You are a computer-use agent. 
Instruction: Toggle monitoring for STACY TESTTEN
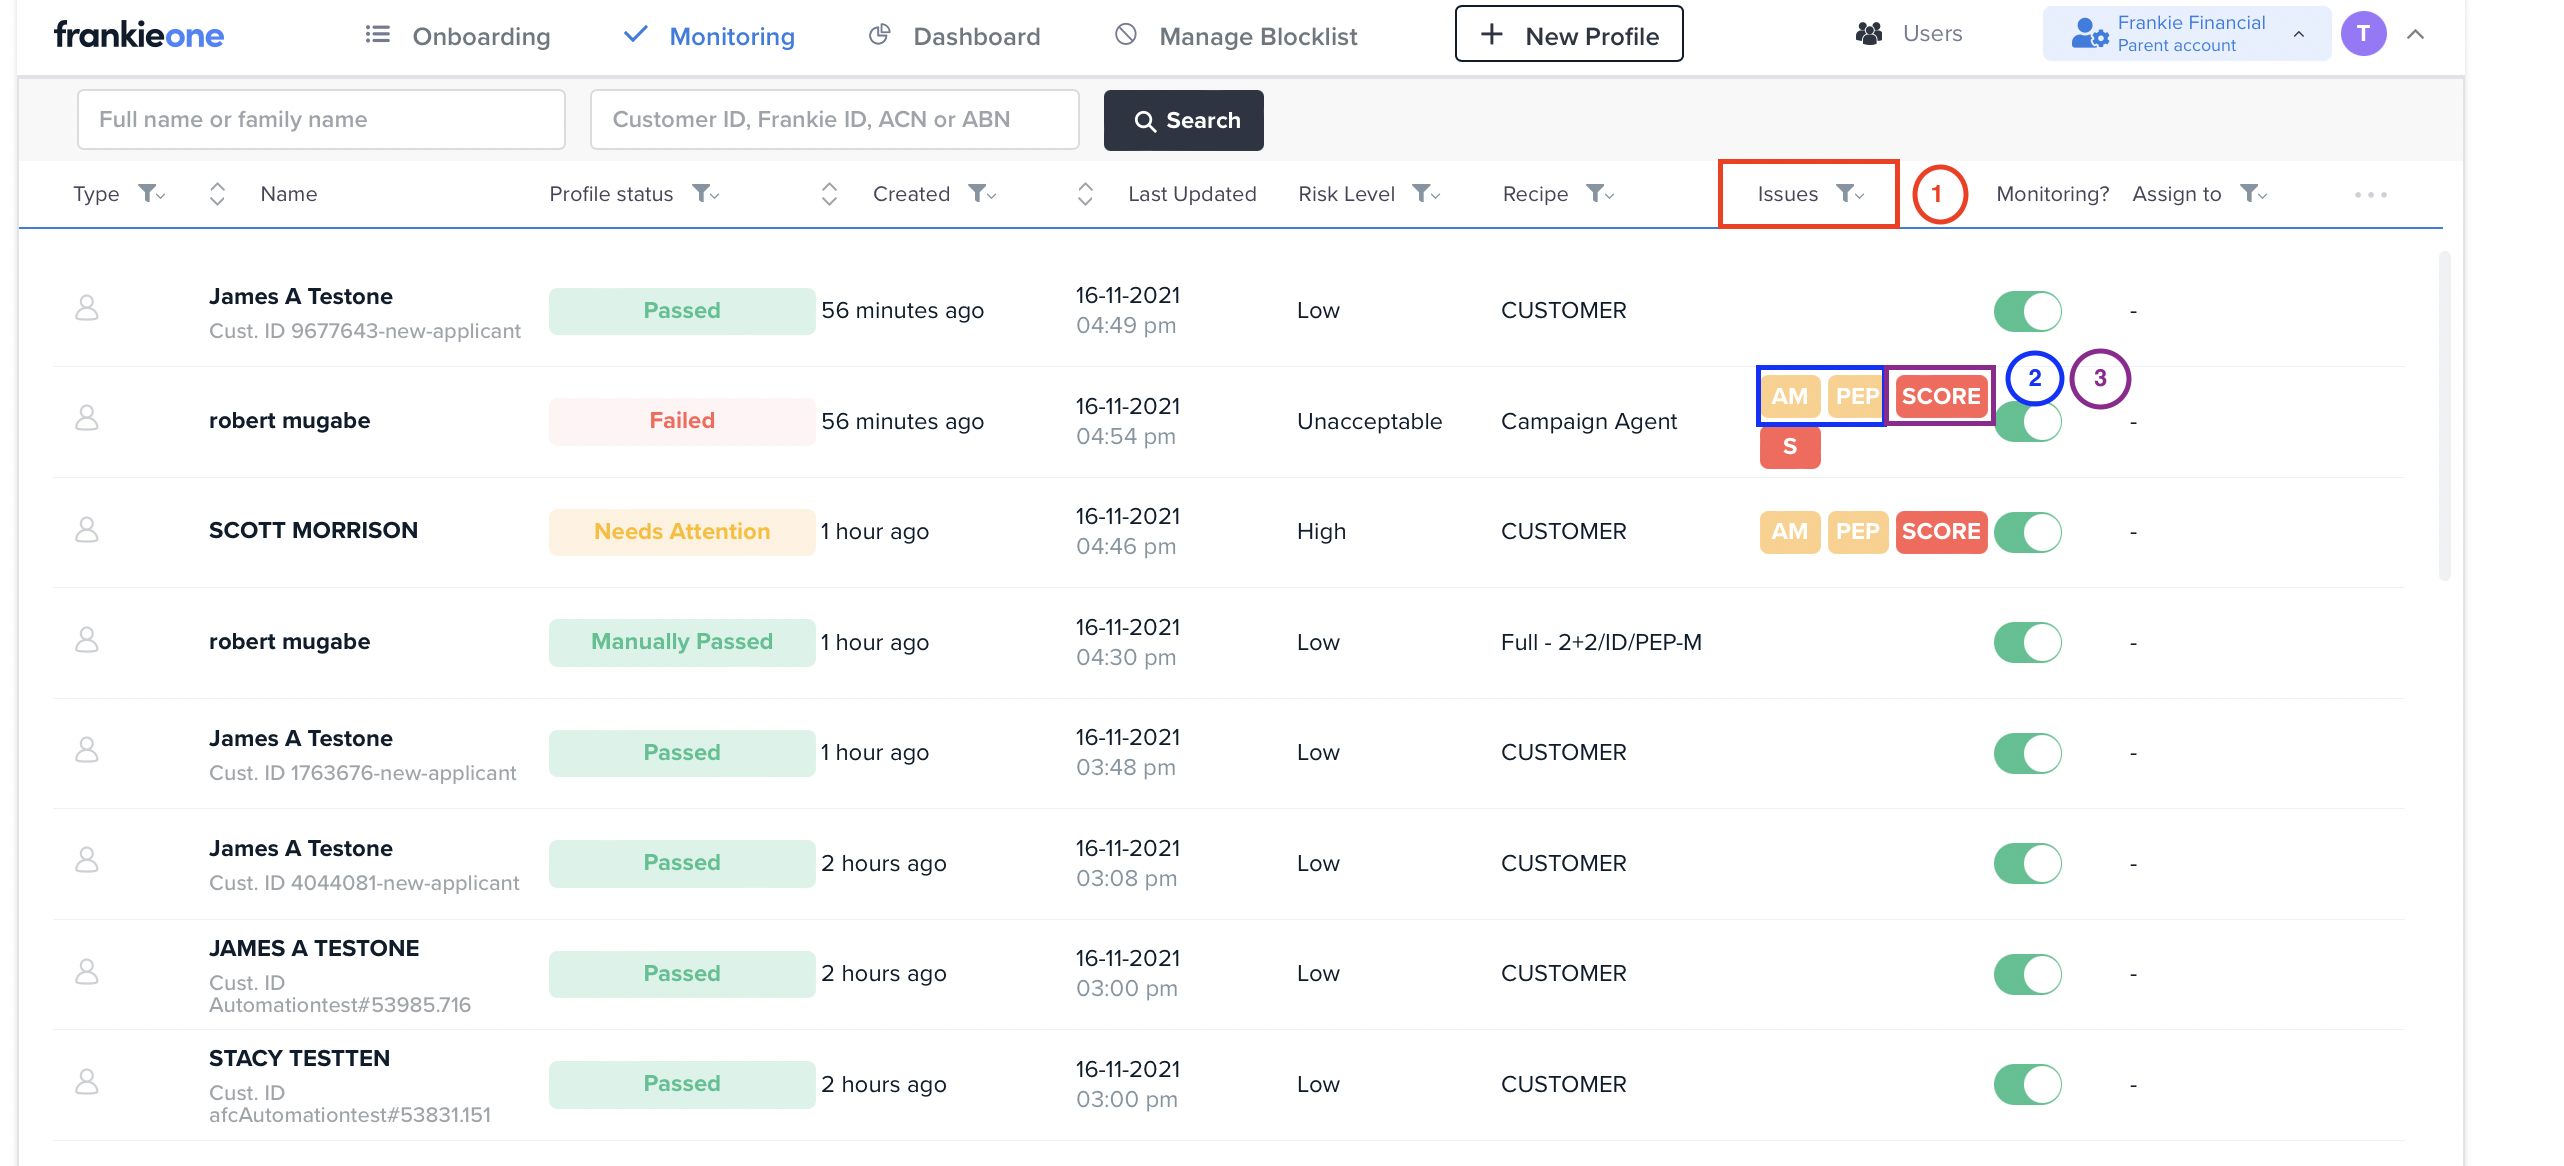[x=2028, y=1085]
